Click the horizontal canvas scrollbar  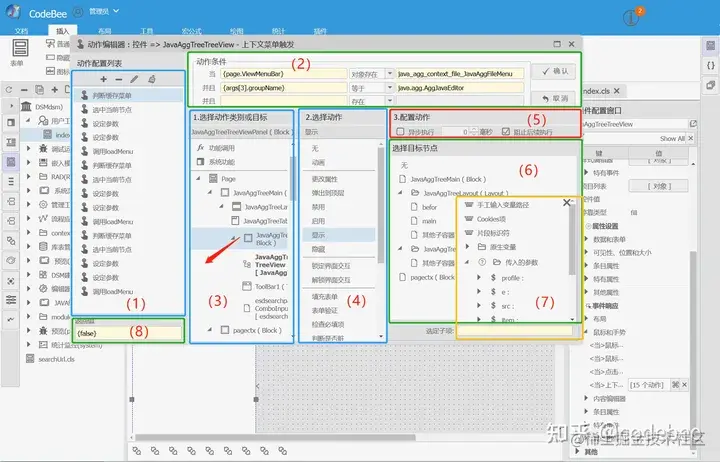pyautogui.click(x=276, y=437)
